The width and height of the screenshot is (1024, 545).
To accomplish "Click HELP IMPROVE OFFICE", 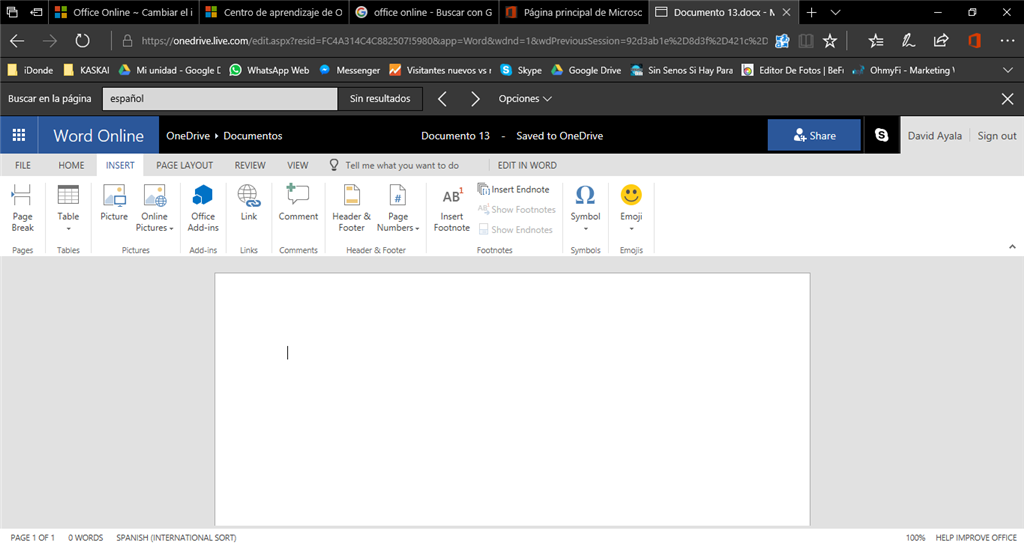I will pyautogui.click(x=976, y=538).
